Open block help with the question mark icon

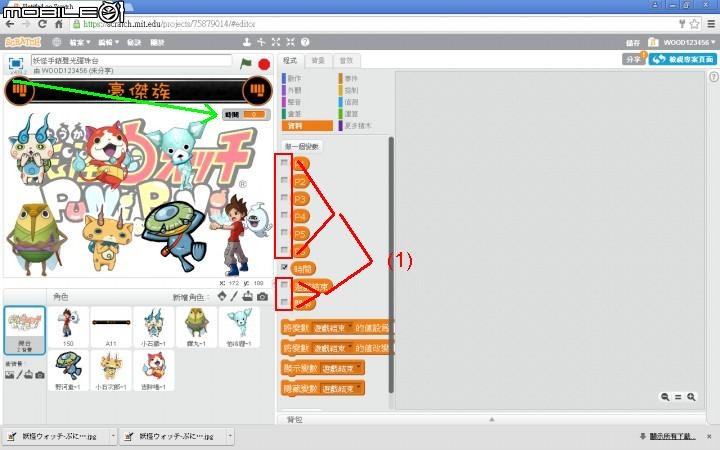point(305,42)
